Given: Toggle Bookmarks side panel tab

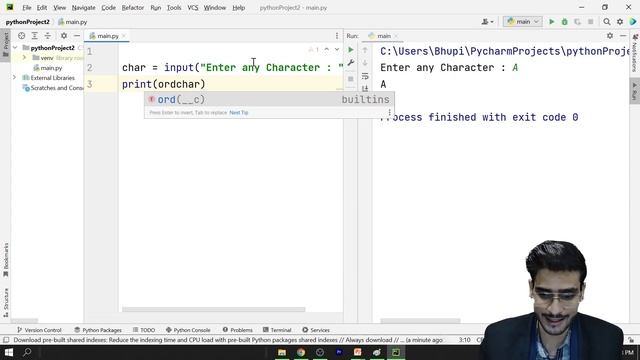Looking at the screenshot, I should pyautogui.click(x=5, y=260).
